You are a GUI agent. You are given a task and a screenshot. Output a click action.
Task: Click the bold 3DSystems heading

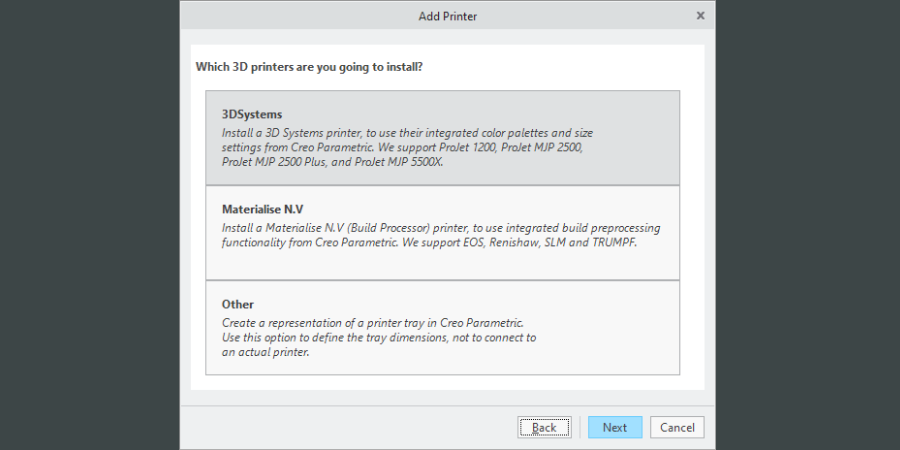pos(252,114)
